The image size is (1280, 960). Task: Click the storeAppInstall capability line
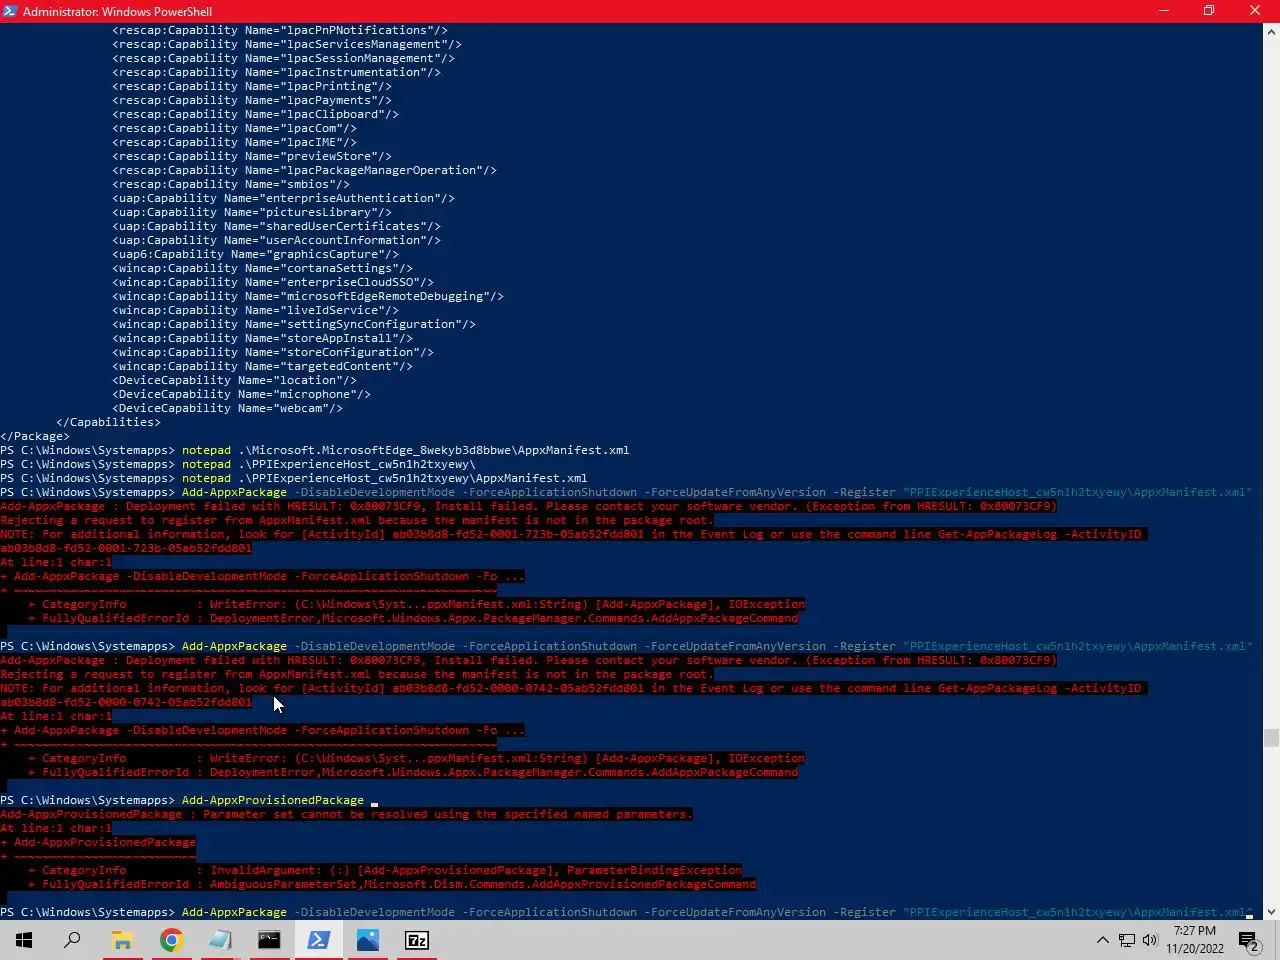pos(262,338)
